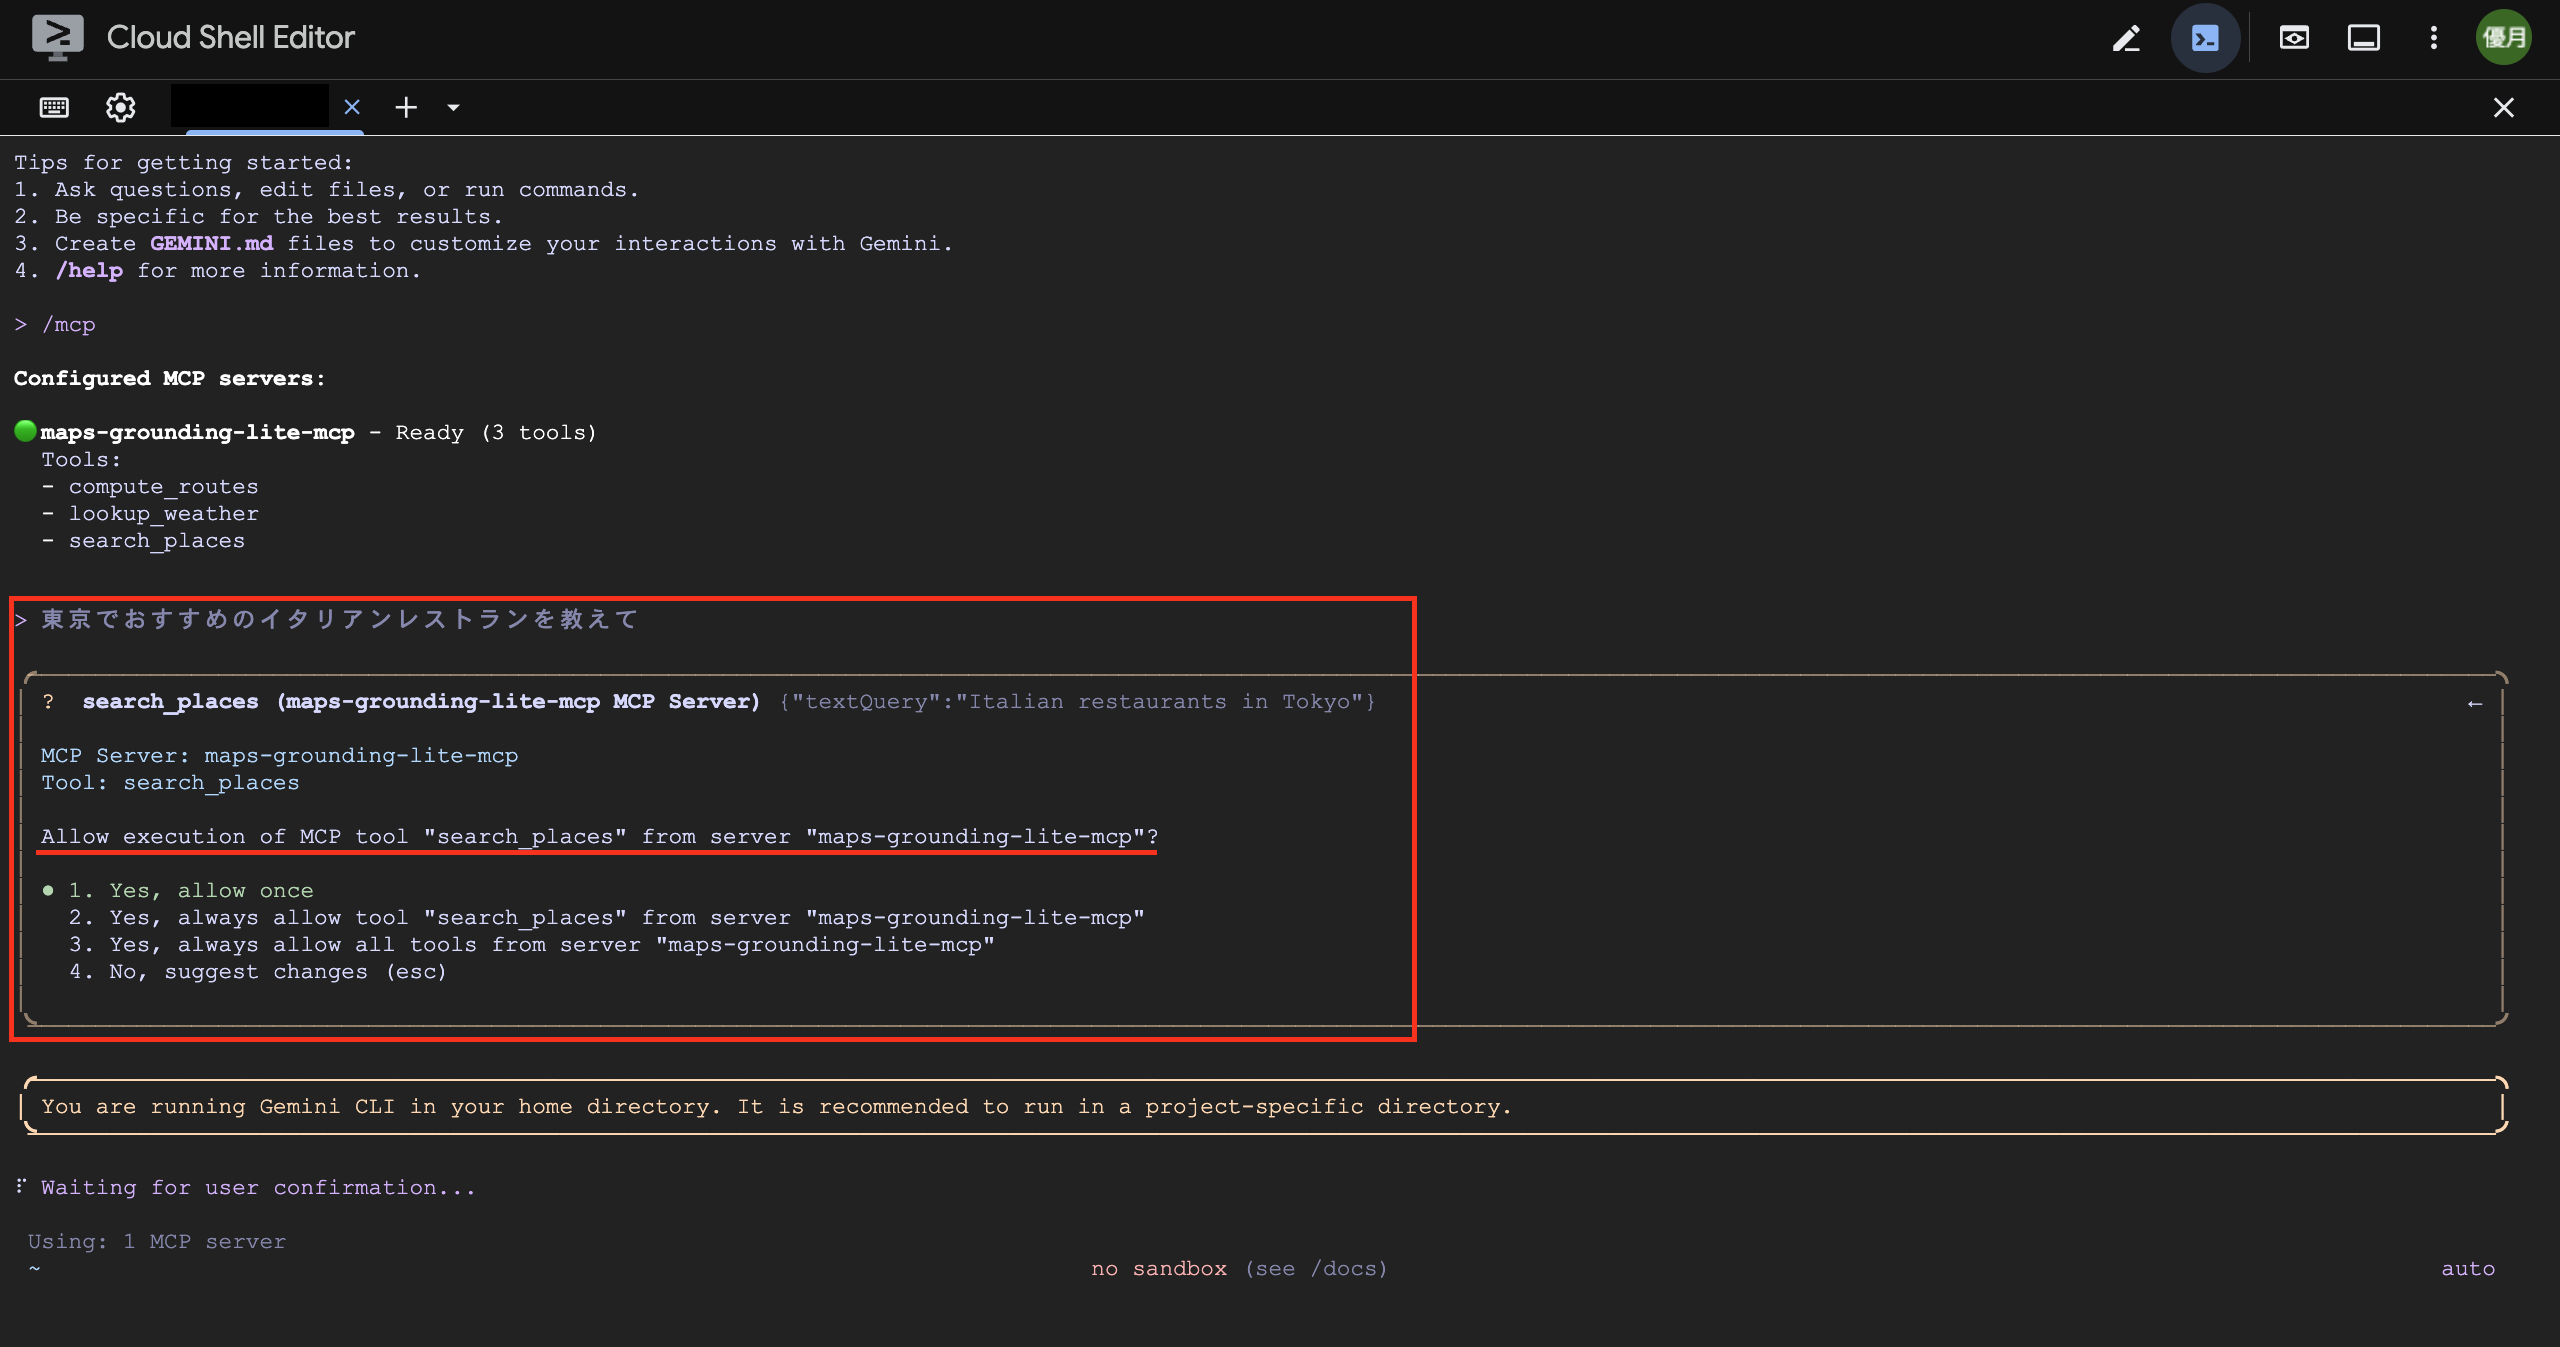This screenshot has width=2560, height=1347.
Task: Click the left arrow in tool prompt box
Action: pos(2475,703)
